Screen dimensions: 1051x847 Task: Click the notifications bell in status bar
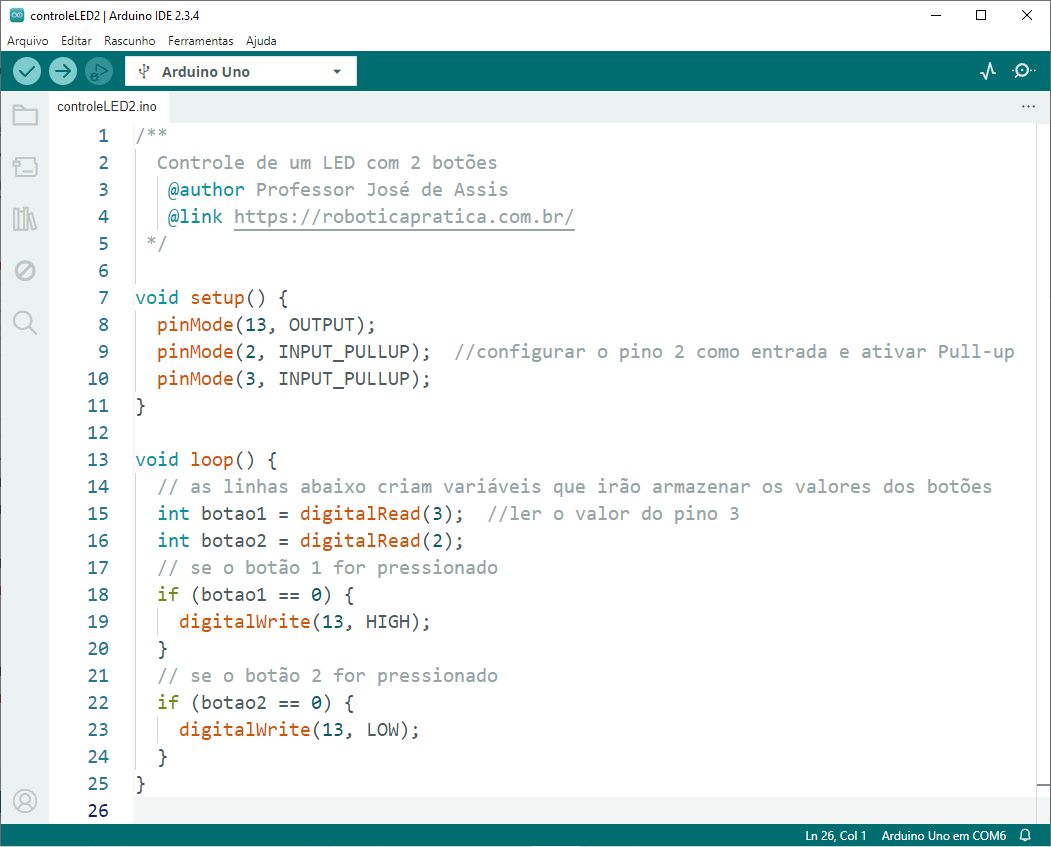tap(1025, 836)
